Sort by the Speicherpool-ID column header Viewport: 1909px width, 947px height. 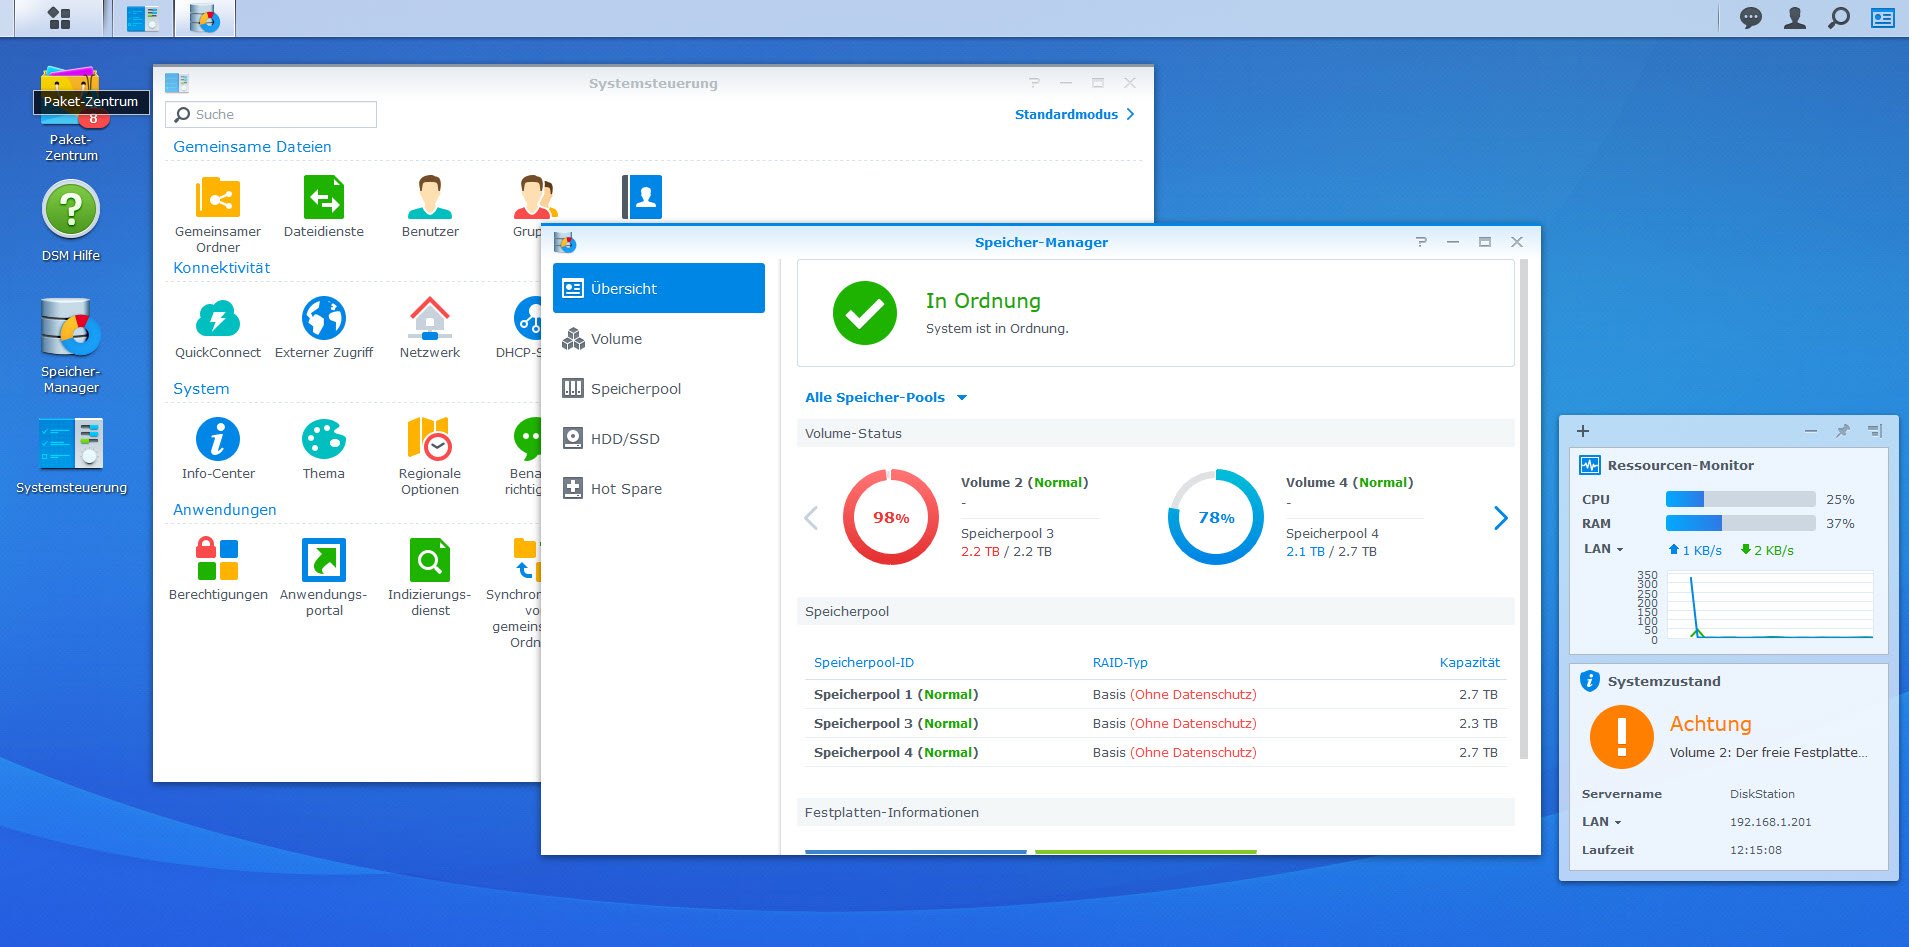(x=864, y=662)
